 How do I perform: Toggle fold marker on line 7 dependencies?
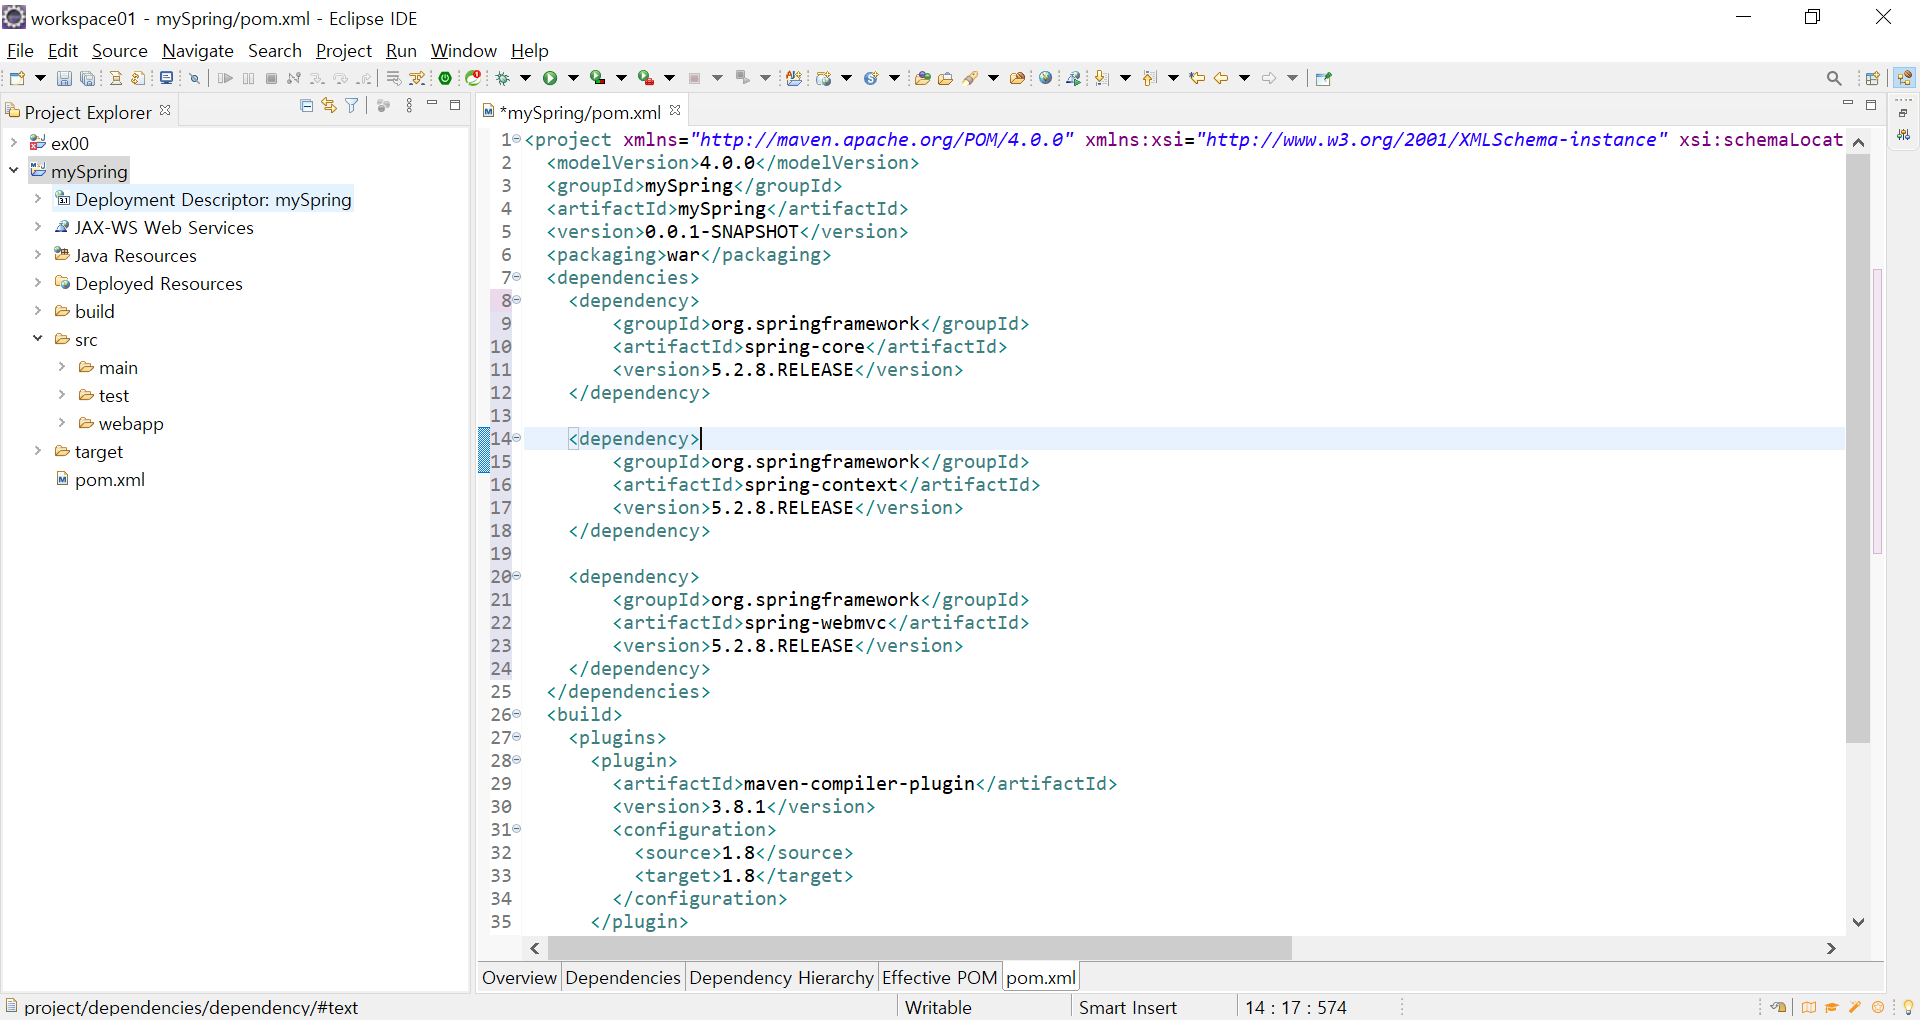(x=517, y=277)
